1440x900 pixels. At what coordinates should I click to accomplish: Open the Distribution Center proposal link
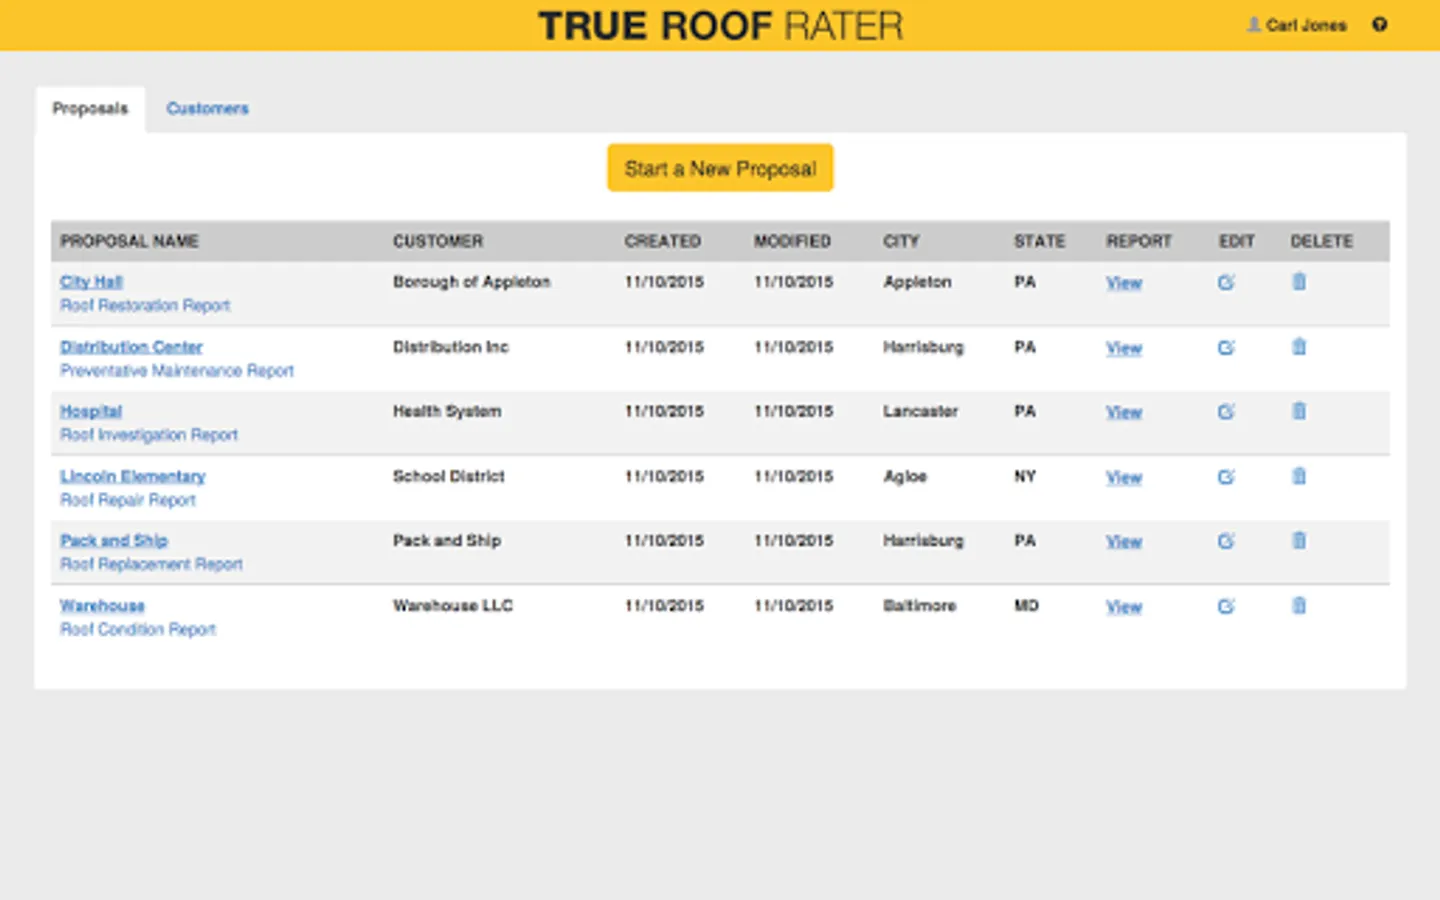pos(131,347)
